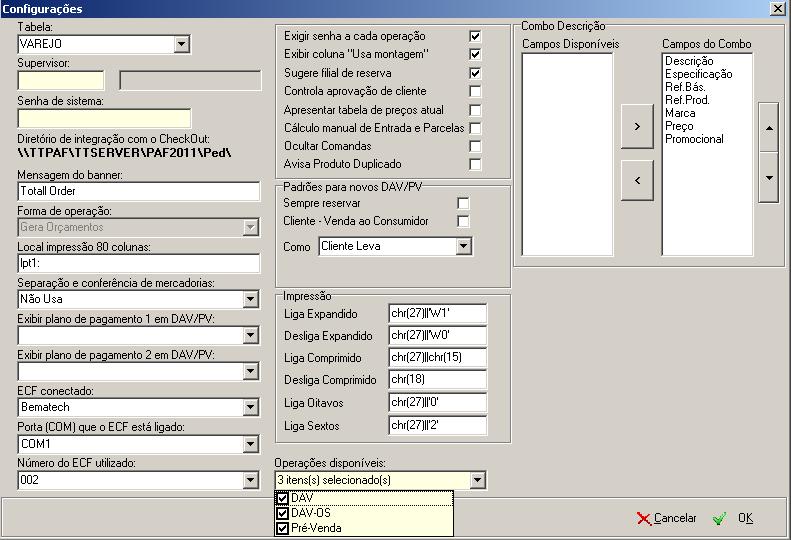Click the move left arrow button
The width and height of the screenshot is (791, 540).
[637, 181]
